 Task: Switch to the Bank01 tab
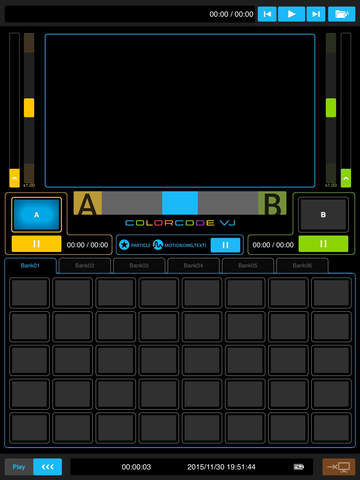pos(30,266)
